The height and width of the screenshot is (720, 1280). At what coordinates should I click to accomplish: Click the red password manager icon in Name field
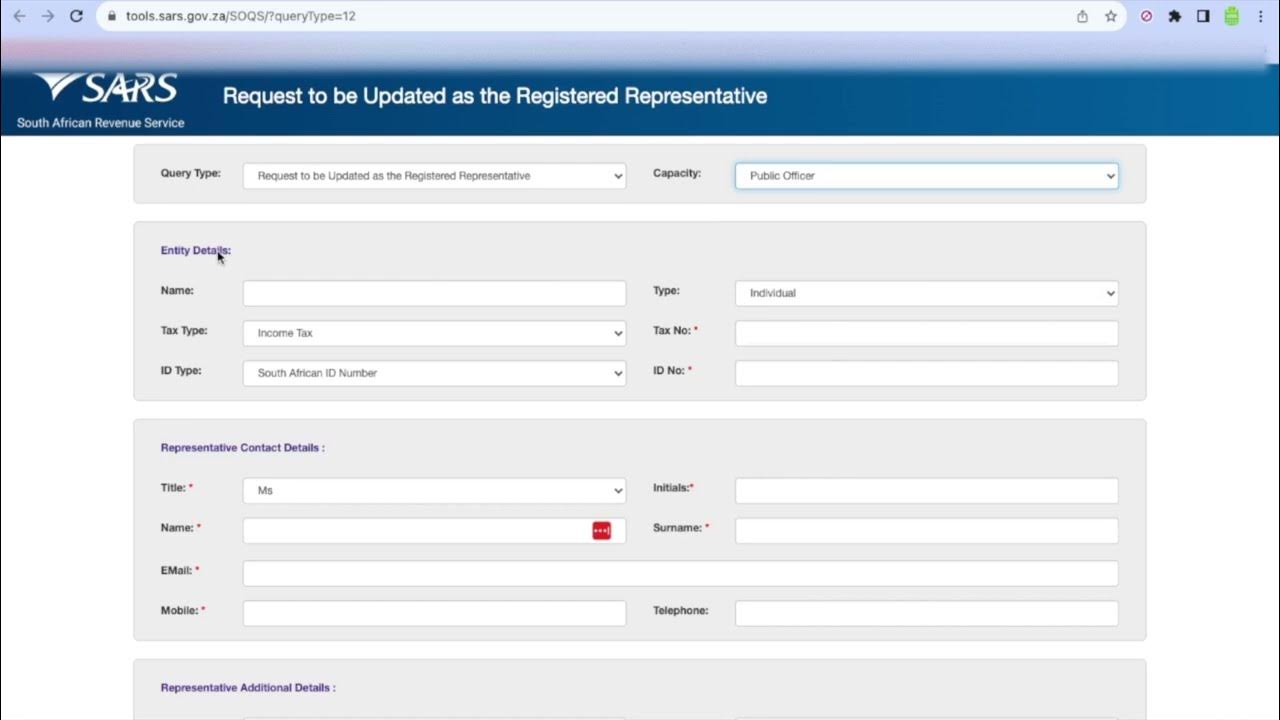point(601,531)
